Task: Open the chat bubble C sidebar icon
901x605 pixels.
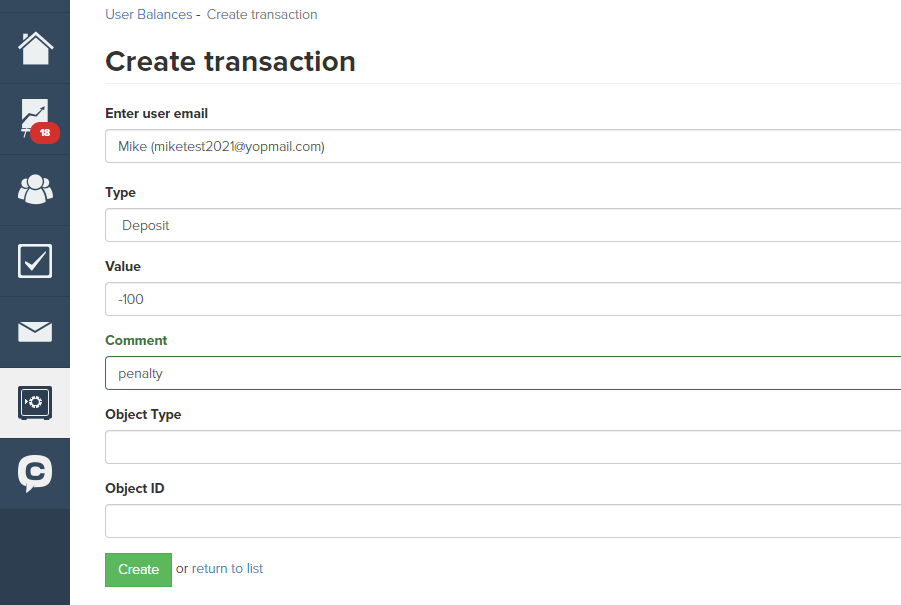Action: click(35, 473)
